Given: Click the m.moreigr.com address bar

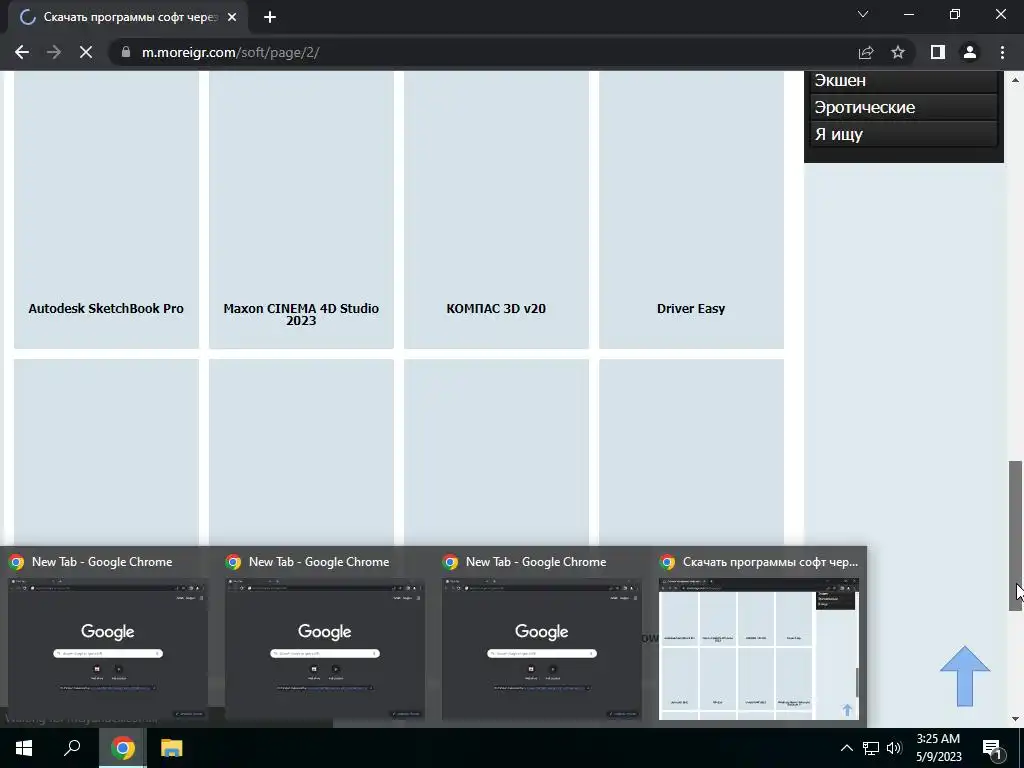Looking at the screenshot, I should pos(483,52).
